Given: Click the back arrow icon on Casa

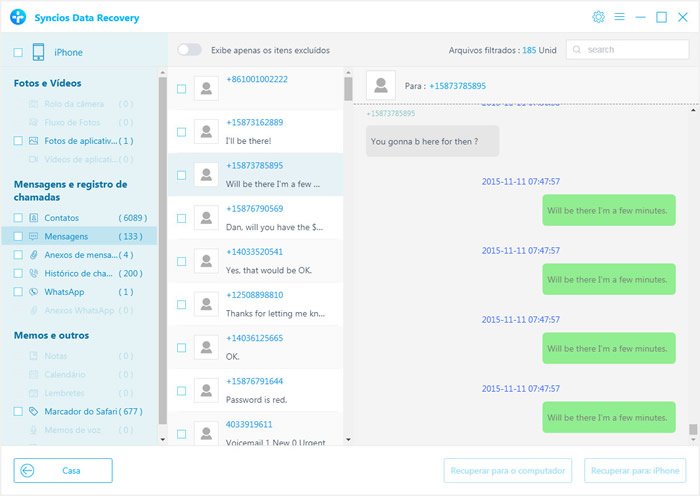Looking at the screenshot, I should [27, 471].
